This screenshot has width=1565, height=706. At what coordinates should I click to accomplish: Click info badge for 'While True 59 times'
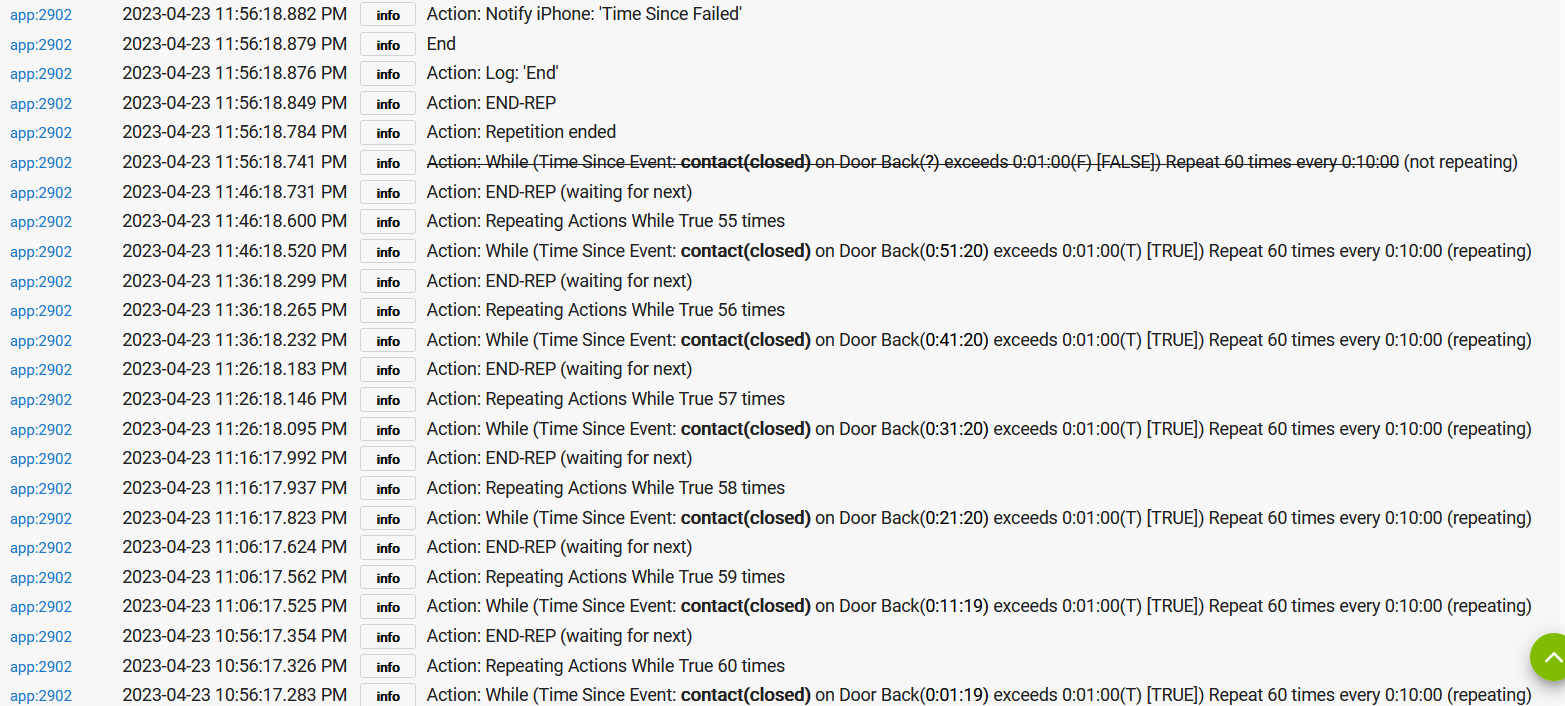388,578
